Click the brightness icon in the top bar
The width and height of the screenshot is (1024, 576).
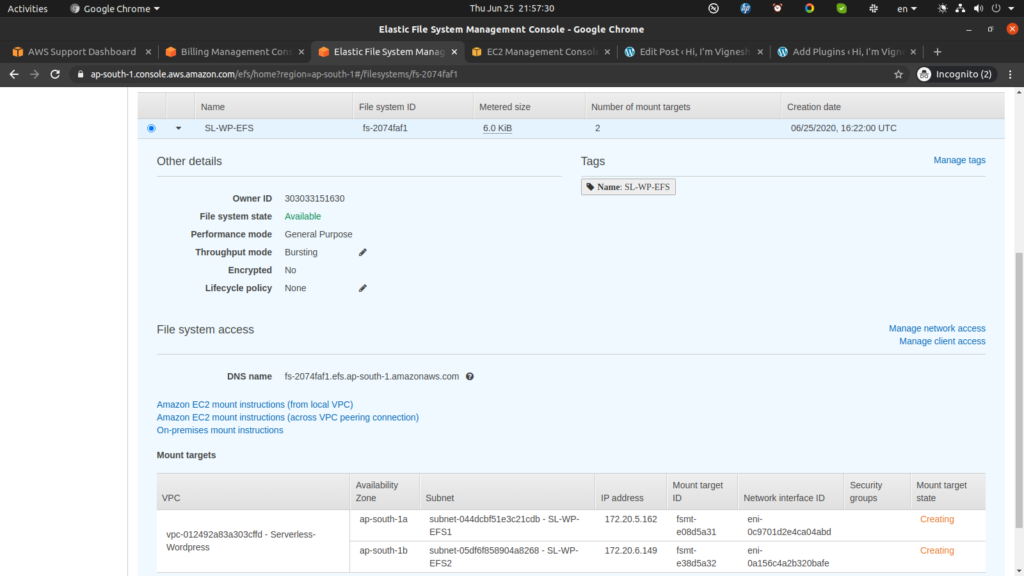point(942,8)
